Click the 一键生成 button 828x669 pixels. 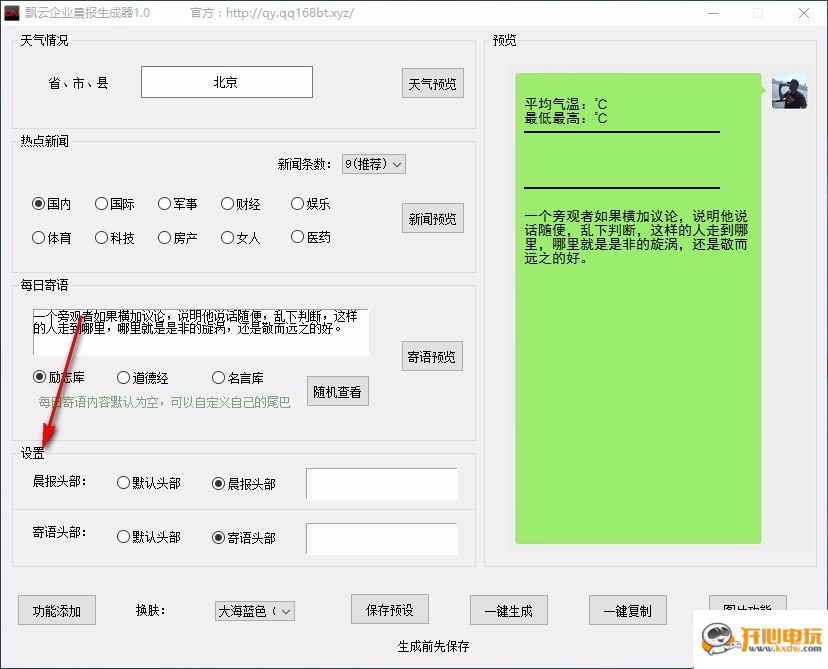point(509,610)
